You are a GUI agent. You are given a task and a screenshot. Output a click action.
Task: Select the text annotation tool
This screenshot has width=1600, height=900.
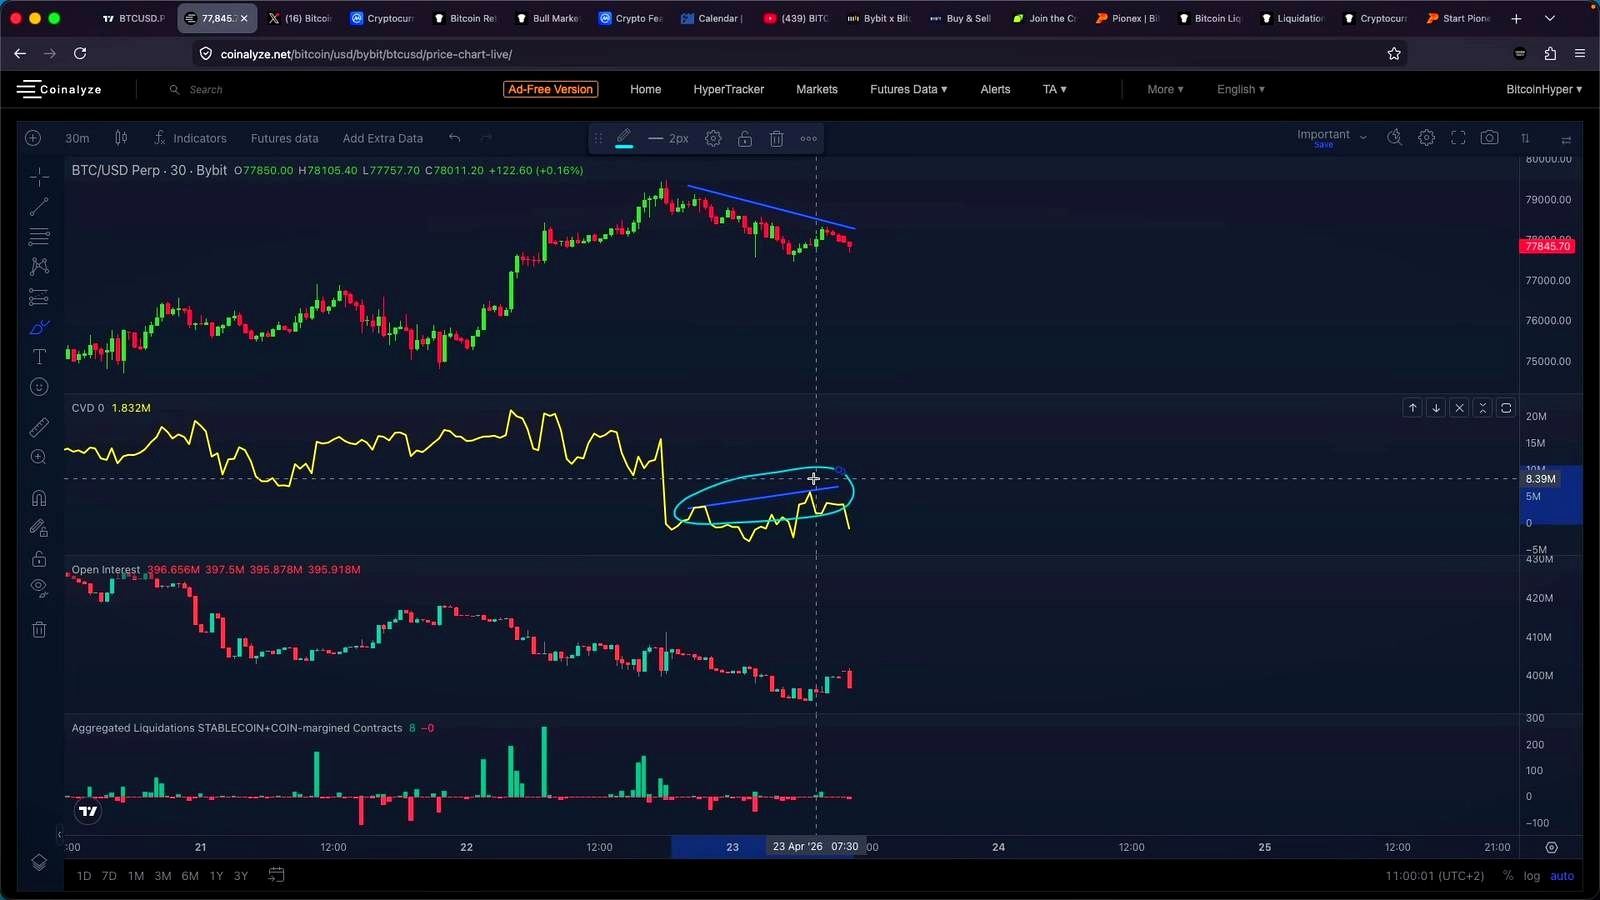click(x=39, y=357)
